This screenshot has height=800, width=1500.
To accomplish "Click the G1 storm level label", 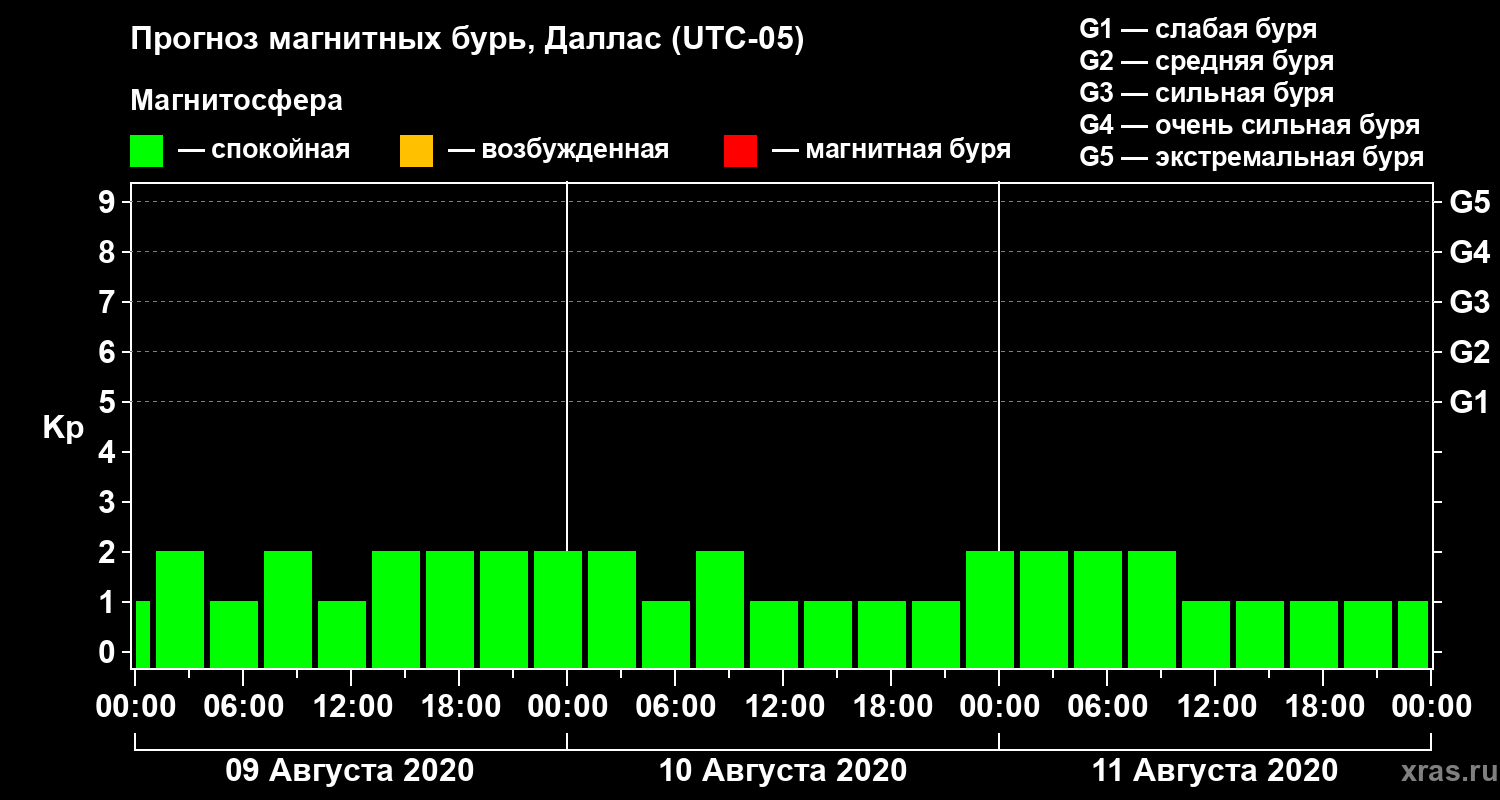I will pos(1469,402).
